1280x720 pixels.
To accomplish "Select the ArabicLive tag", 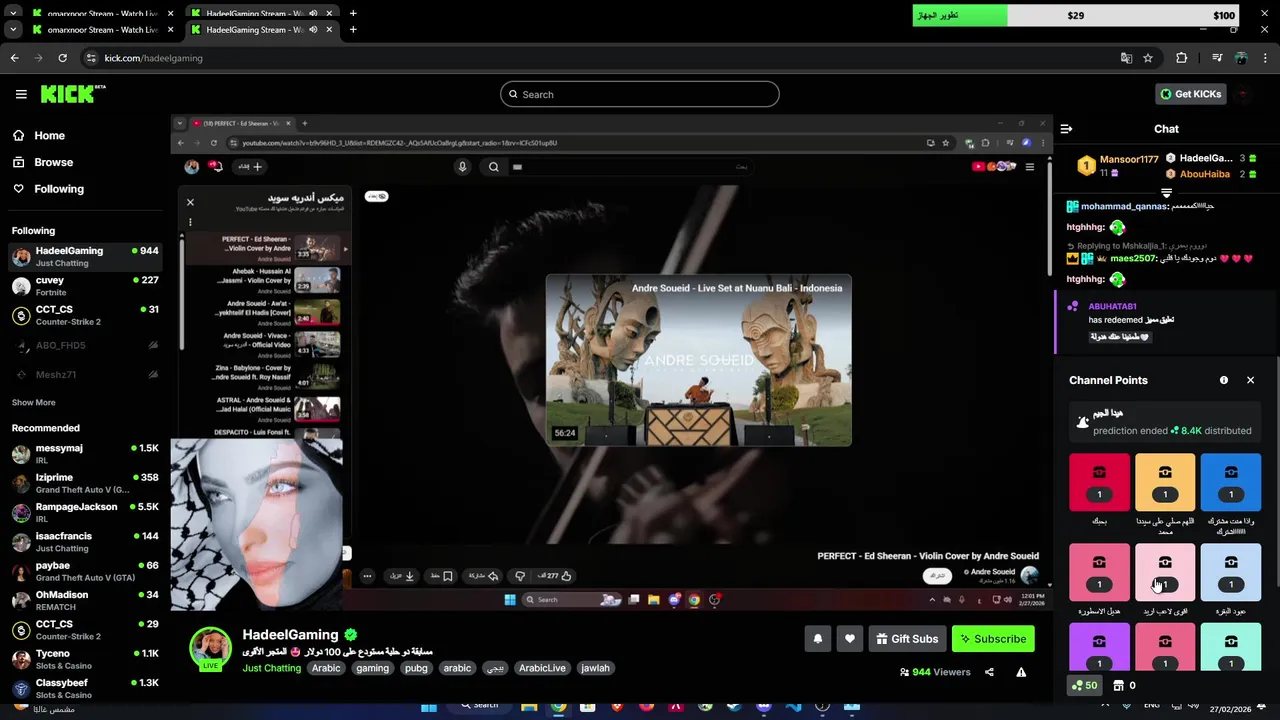I will point(542,668).
